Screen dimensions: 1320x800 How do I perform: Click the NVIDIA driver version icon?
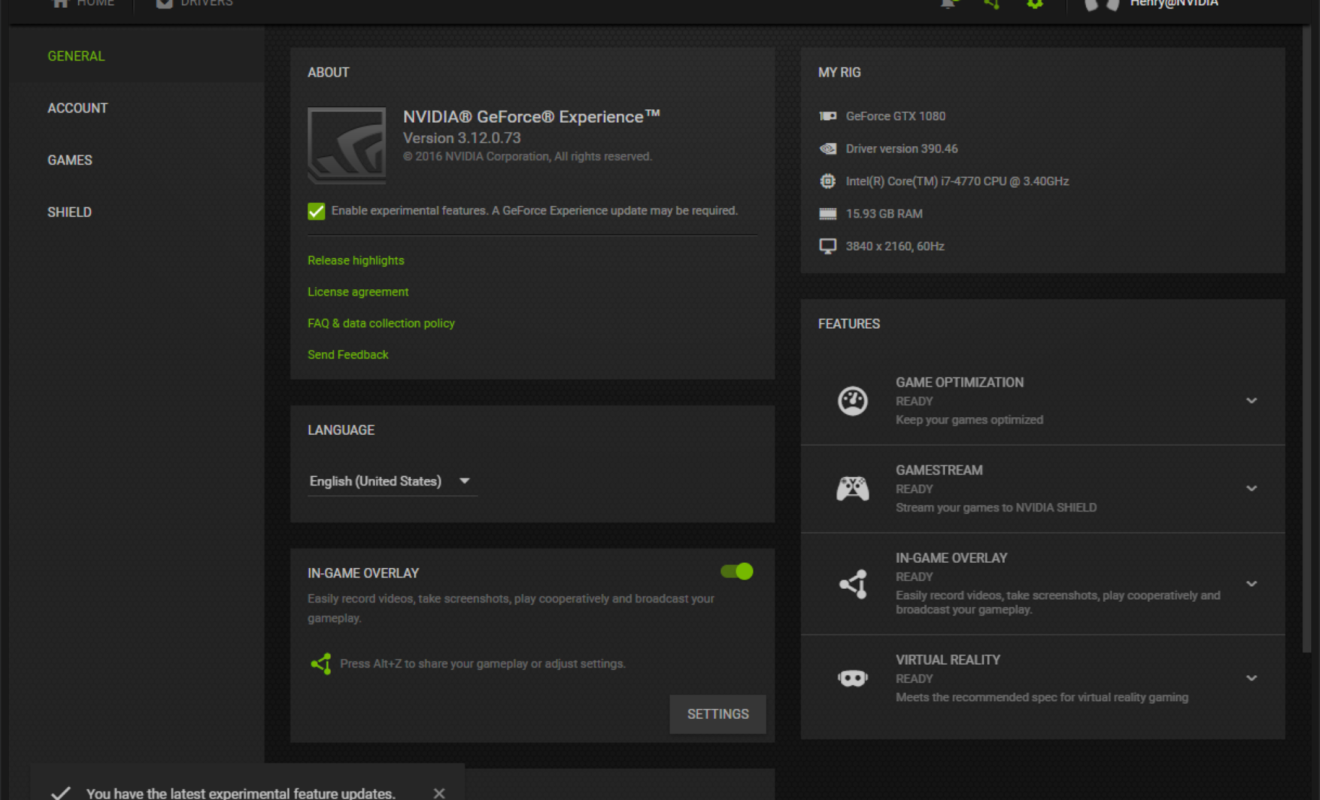coord(828,149)
